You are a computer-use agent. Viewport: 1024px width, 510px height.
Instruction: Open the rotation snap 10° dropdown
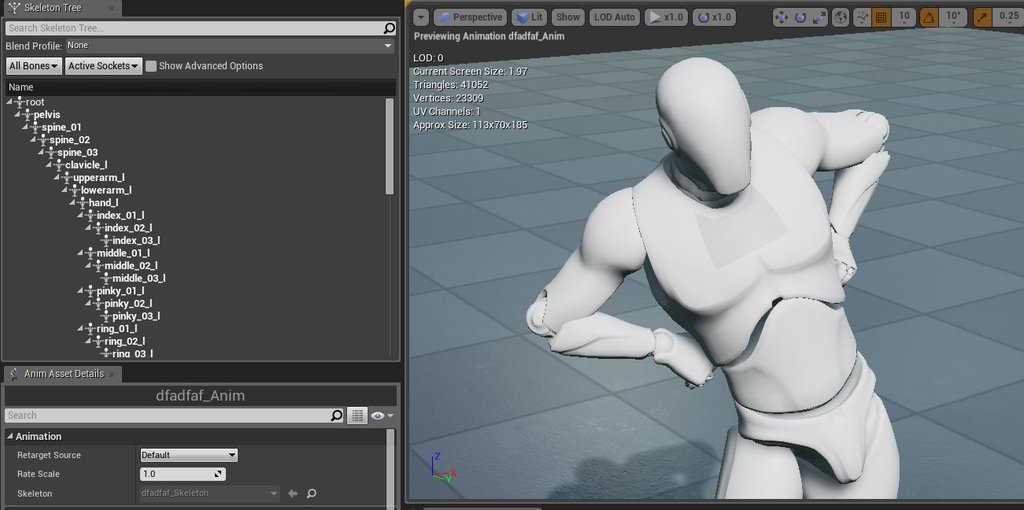pos(953,18)
